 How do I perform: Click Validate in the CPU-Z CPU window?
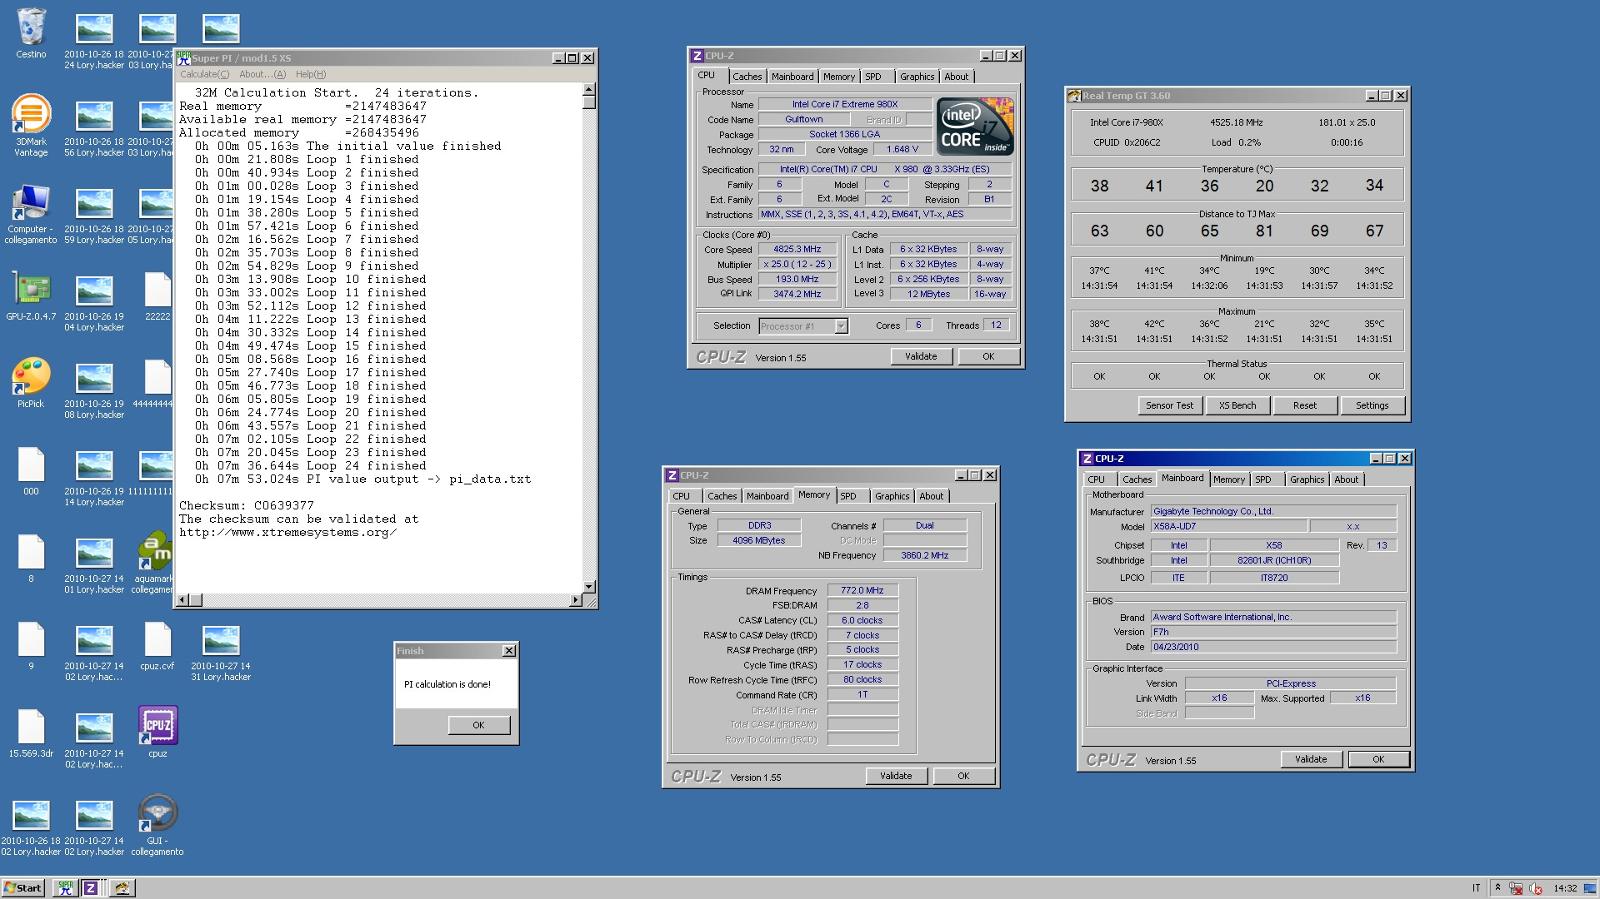[x=921, y=356]
